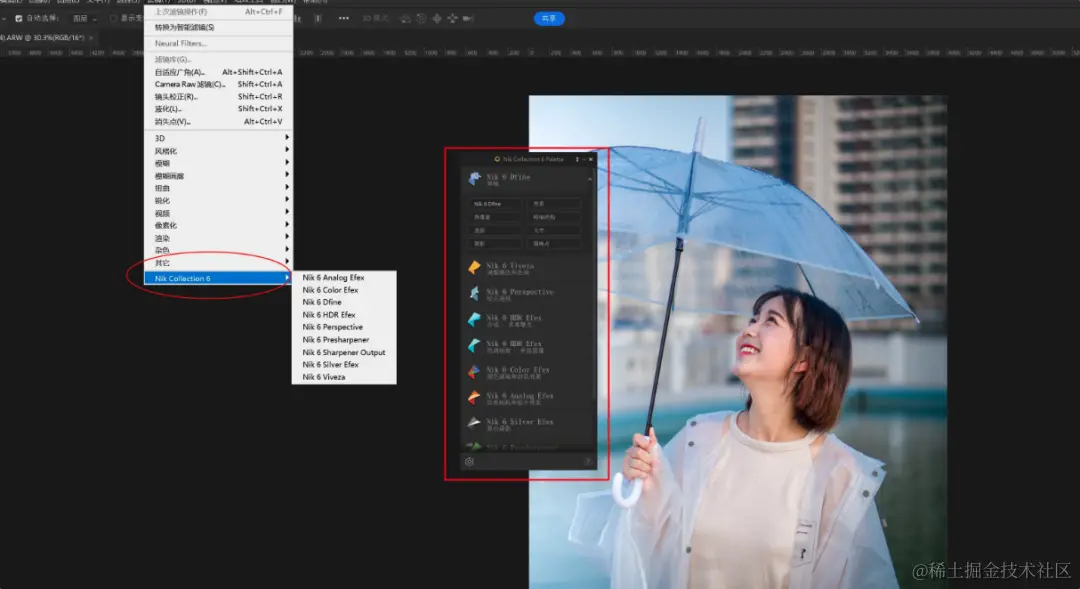Click the help icon in Nik palette
Viewport: 1080px width, 589px height.
coord(588,461)
